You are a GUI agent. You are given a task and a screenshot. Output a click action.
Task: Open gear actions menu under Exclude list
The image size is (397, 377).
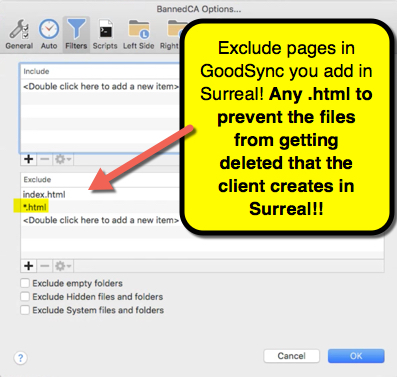63,266
